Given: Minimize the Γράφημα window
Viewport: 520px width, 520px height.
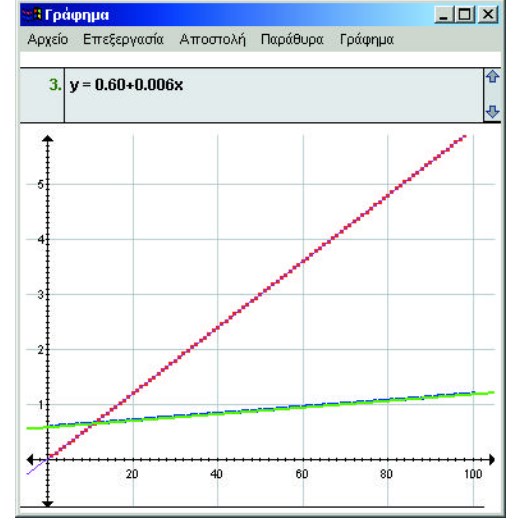Looking at the screenshot, I should 444,15.
